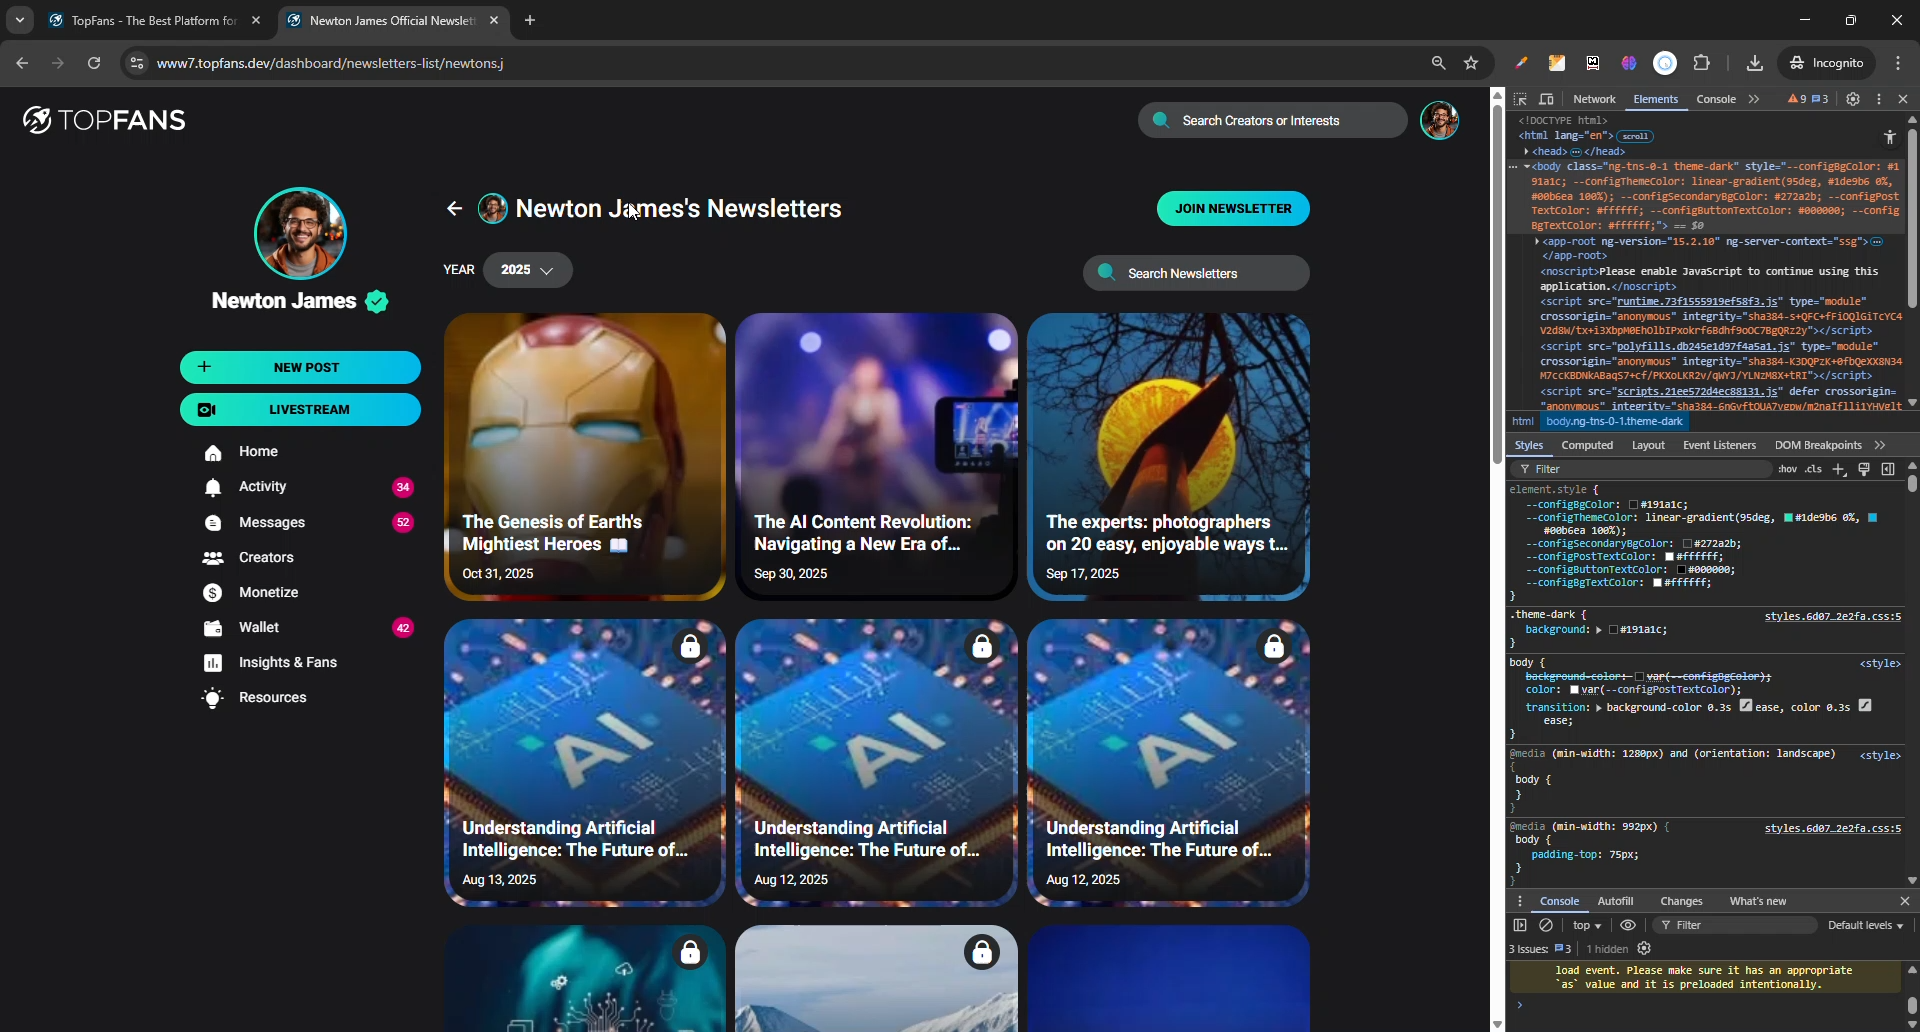Click the #272a2b color swatch

pyautogui.click(x=1686, y=544)
